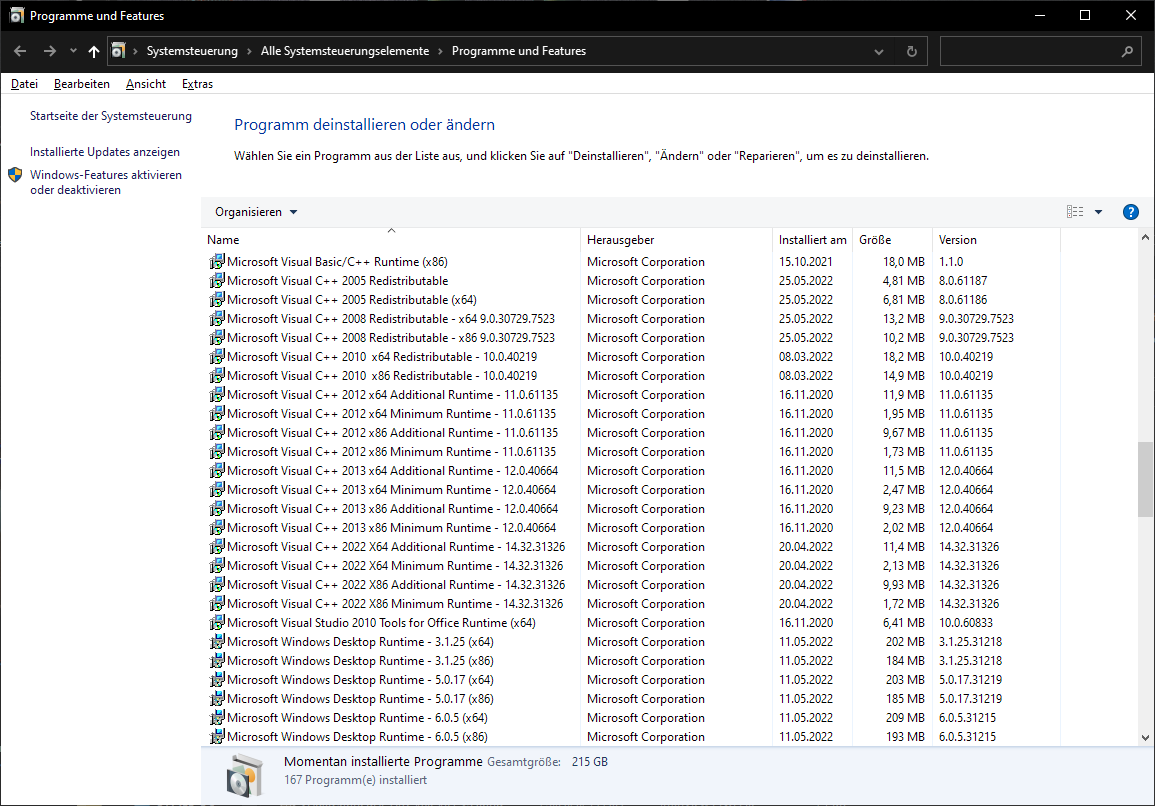Screen dimensions: 1155x806
Task: Open Installierte Updates anzeigen link
Action: point(105,152)
